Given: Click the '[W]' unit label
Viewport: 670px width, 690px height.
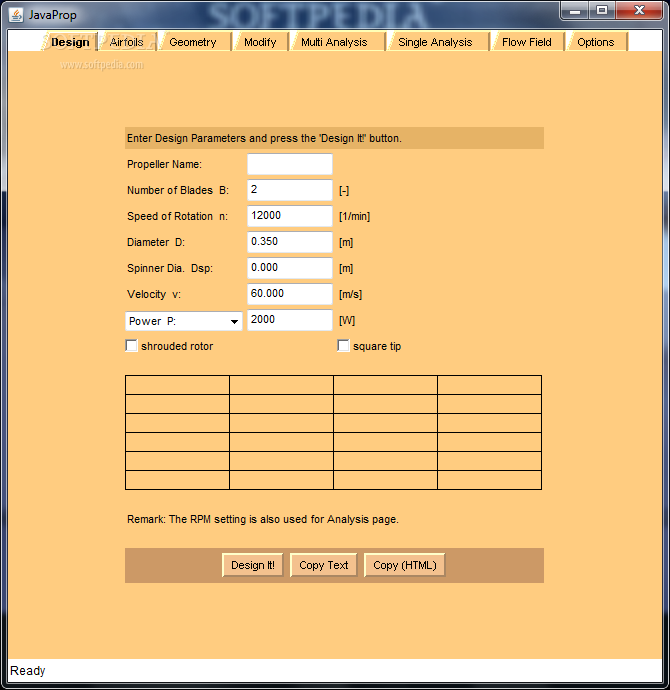Looking at the screenshot, I should click(x=347, y=320).
